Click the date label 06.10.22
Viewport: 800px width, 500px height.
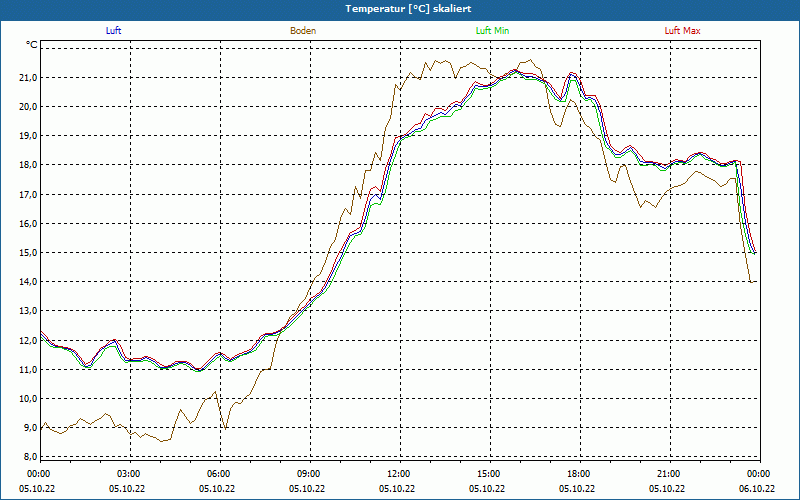point(757,488)
